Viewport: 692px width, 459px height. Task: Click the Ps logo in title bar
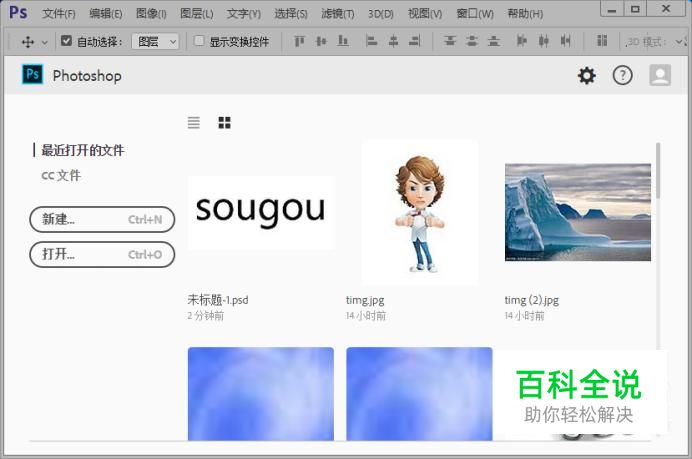point(18,12)
